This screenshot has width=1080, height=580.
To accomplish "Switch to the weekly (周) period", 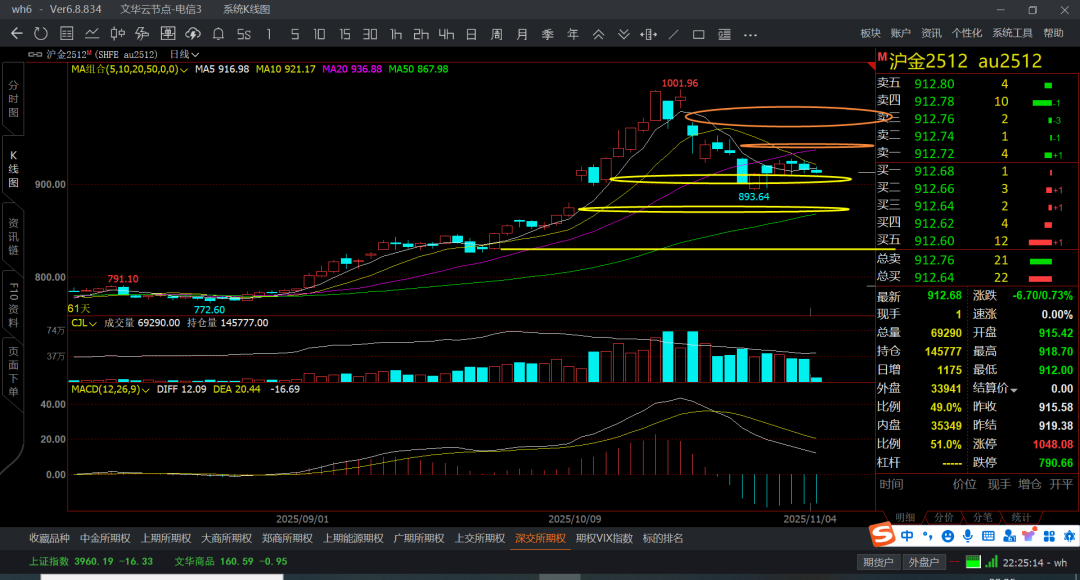I will pos(496,34).
